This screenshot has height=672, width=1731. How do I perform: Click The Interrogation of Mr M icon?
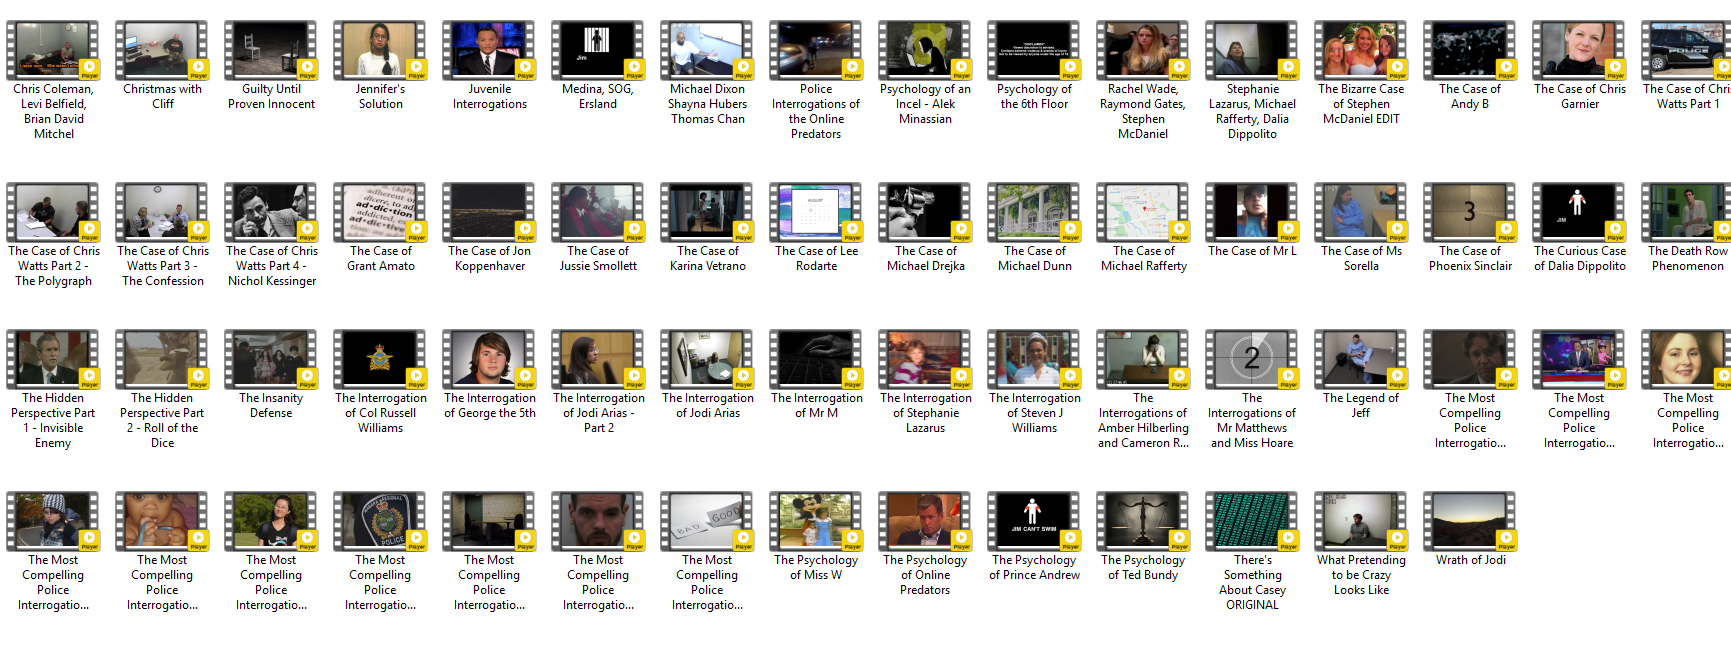pos(816,359)
